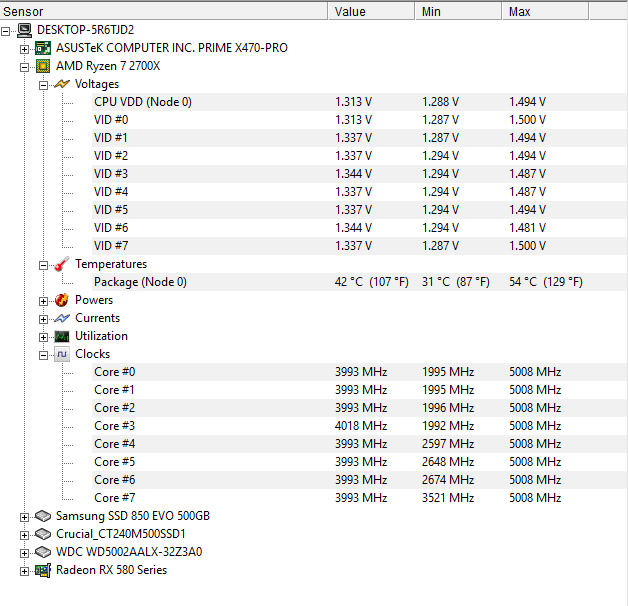Expand the Utilization section

click(x=43, y=337)
